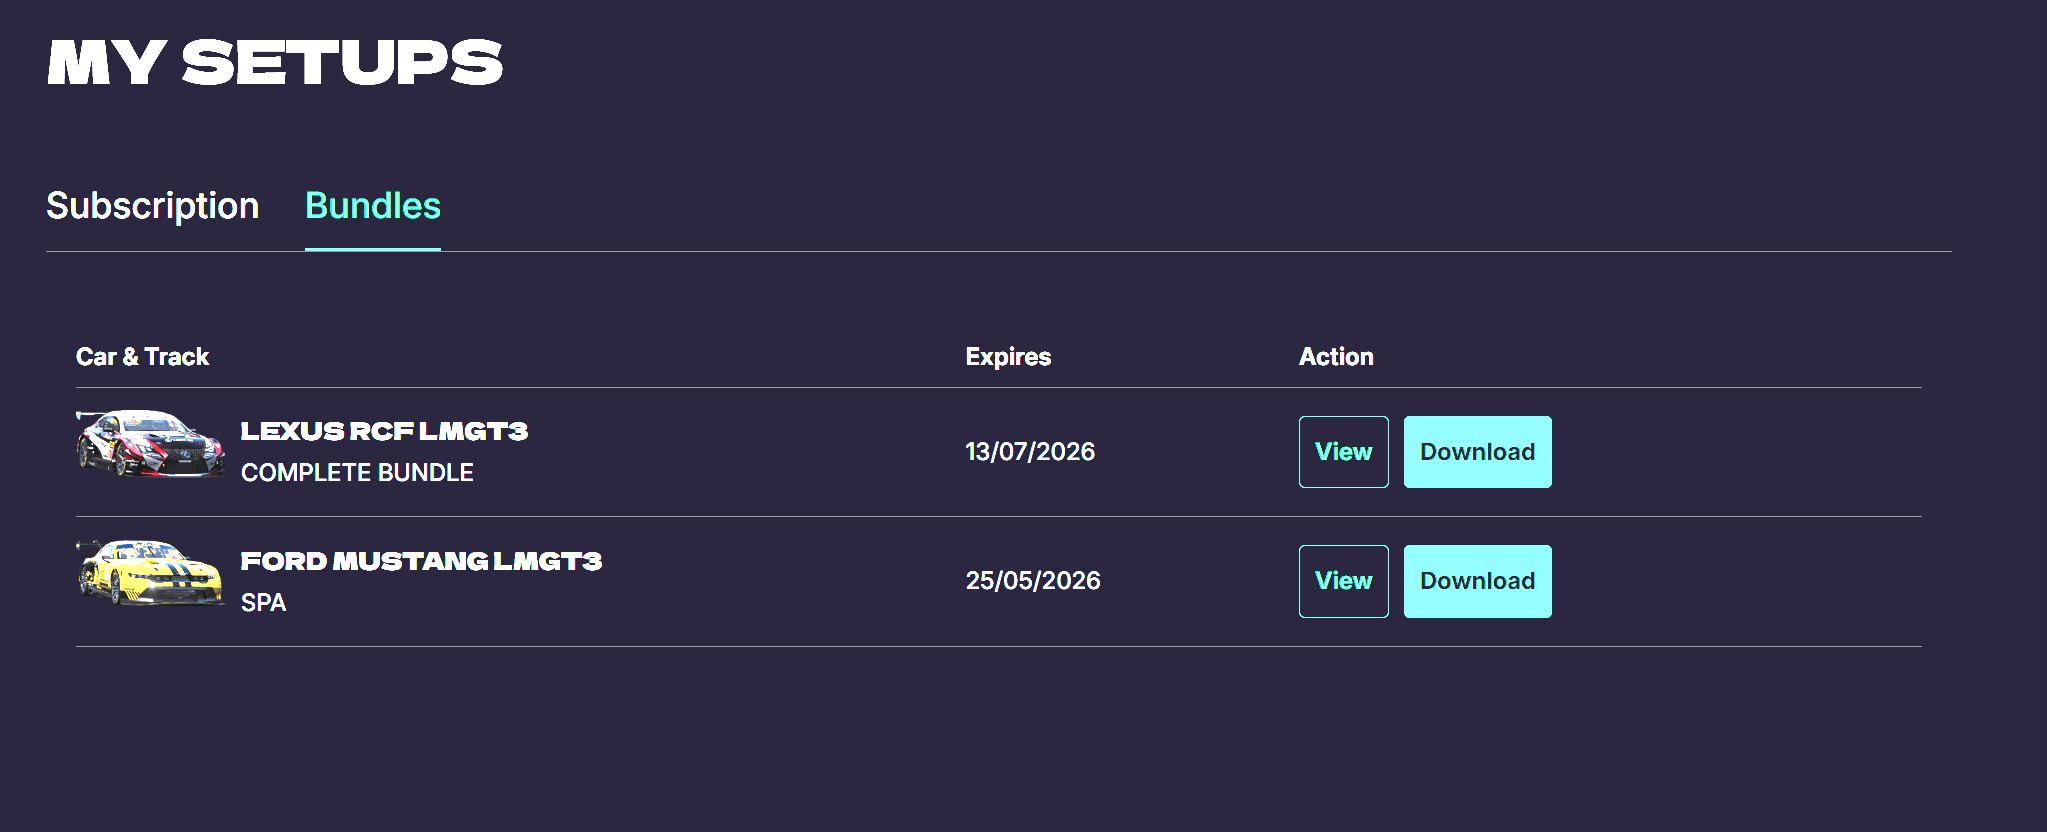Switch to the Subscription tab
The width and height of the screenshot is (2047, 832).
(x=153, y=206)
